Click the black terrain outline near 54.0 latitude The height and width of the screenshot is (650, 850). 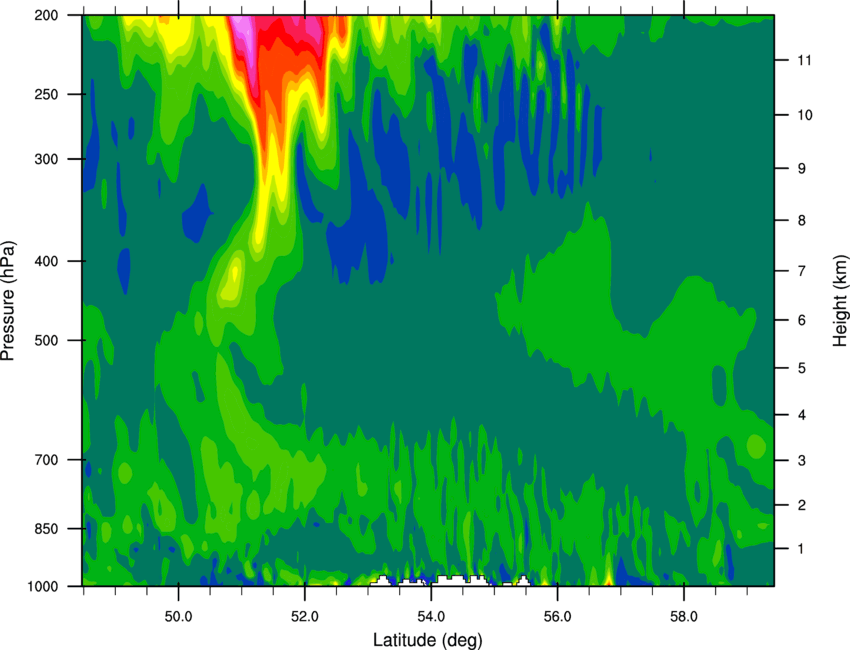coord(432,579)
